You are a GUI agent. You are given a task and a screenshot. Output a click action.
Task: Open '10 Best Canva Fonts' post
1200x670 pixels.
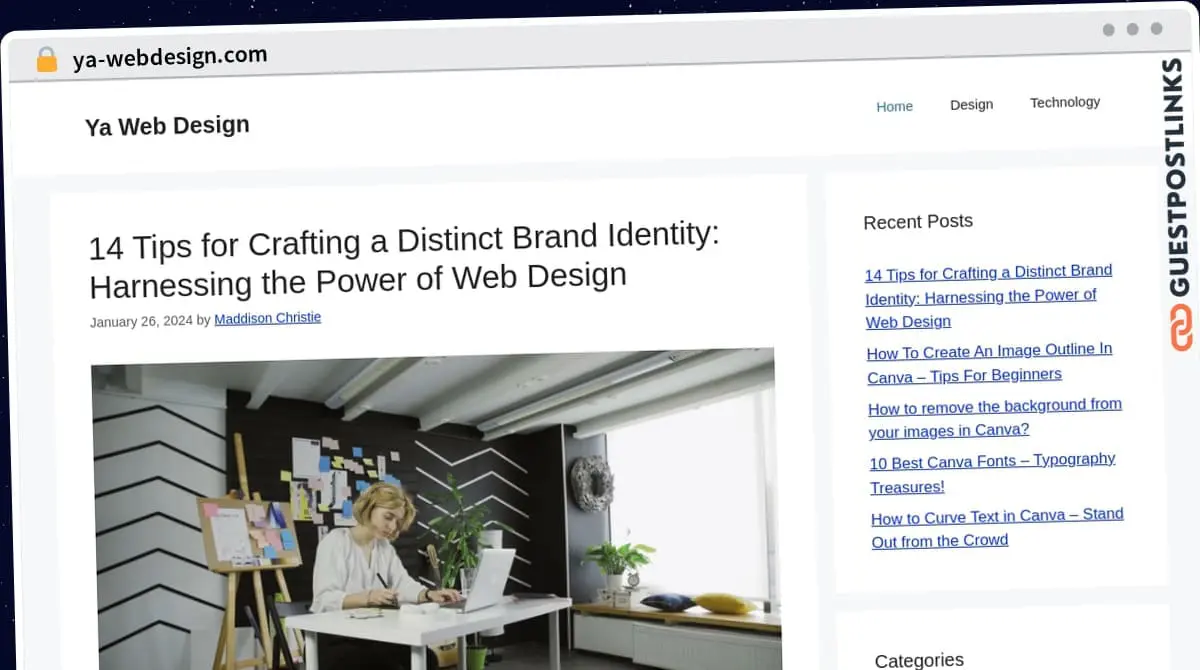pyautogui.click(x=991, y=473)
